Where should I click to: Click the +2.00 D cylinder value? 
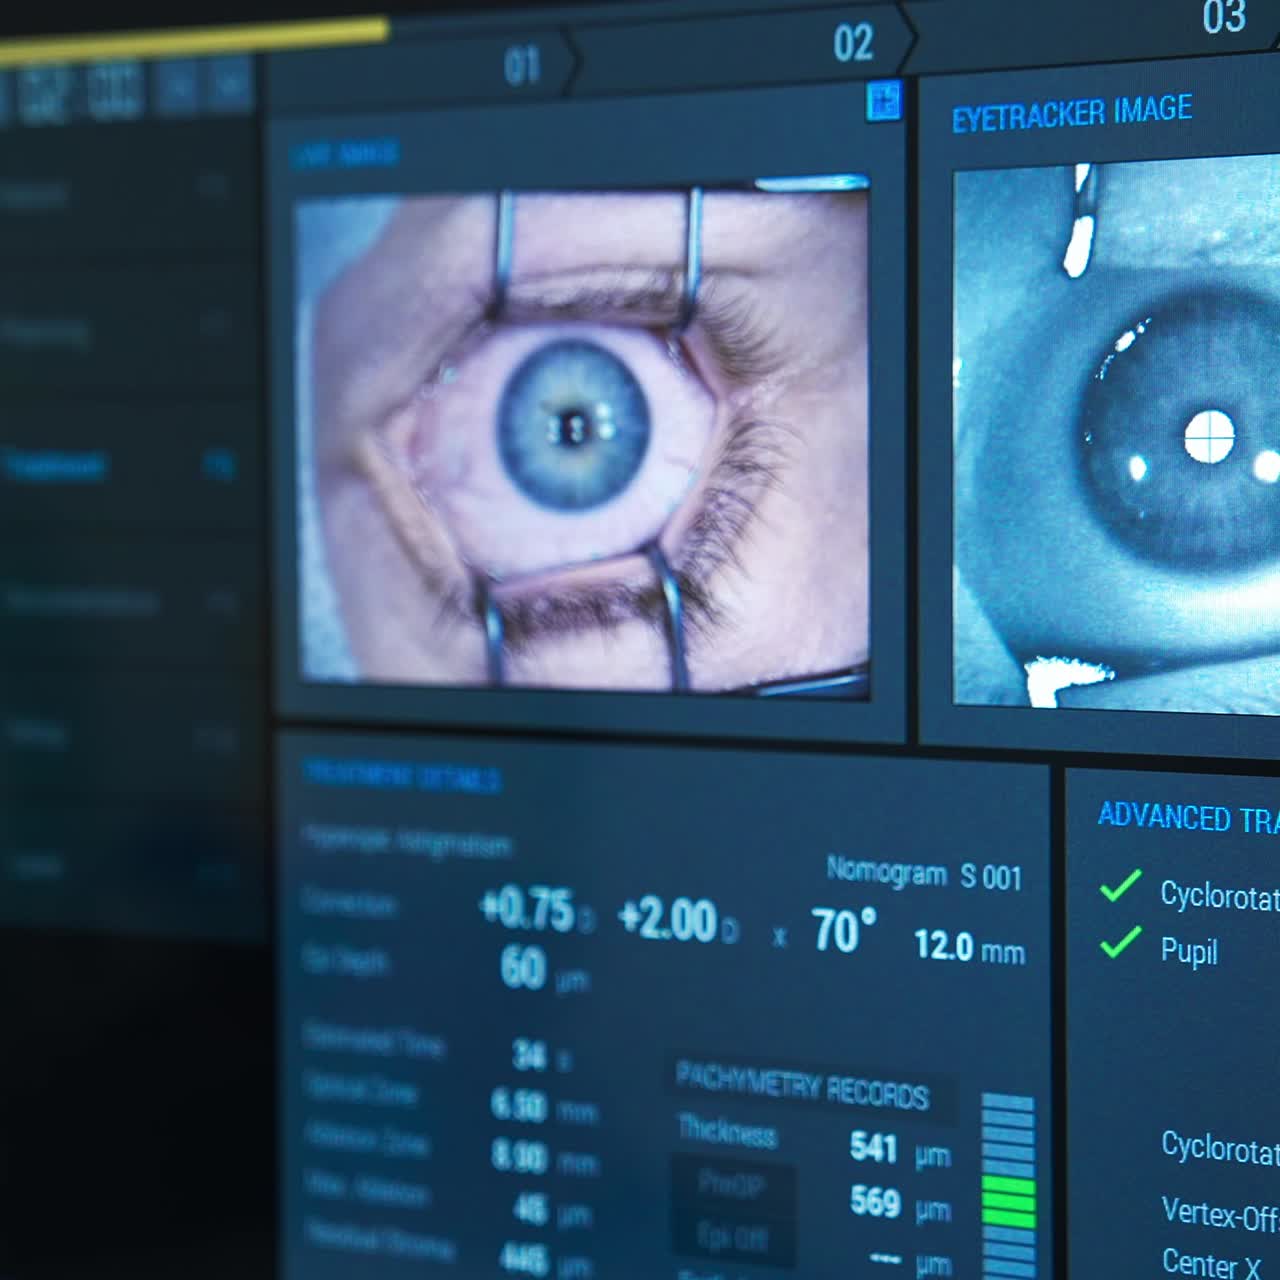678,920
